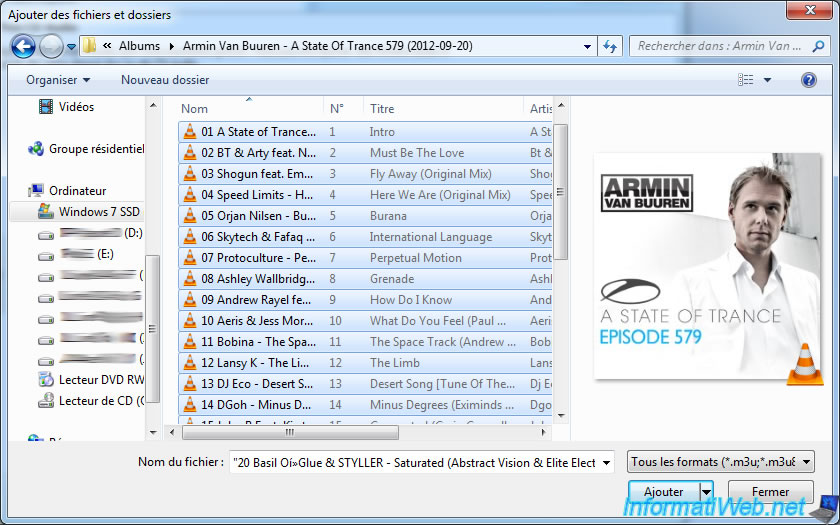Image resolution: width=840 pixels, height=525 pixels.
Task: Click the refresh icon beside address bar
Action: tap(610, 46)
